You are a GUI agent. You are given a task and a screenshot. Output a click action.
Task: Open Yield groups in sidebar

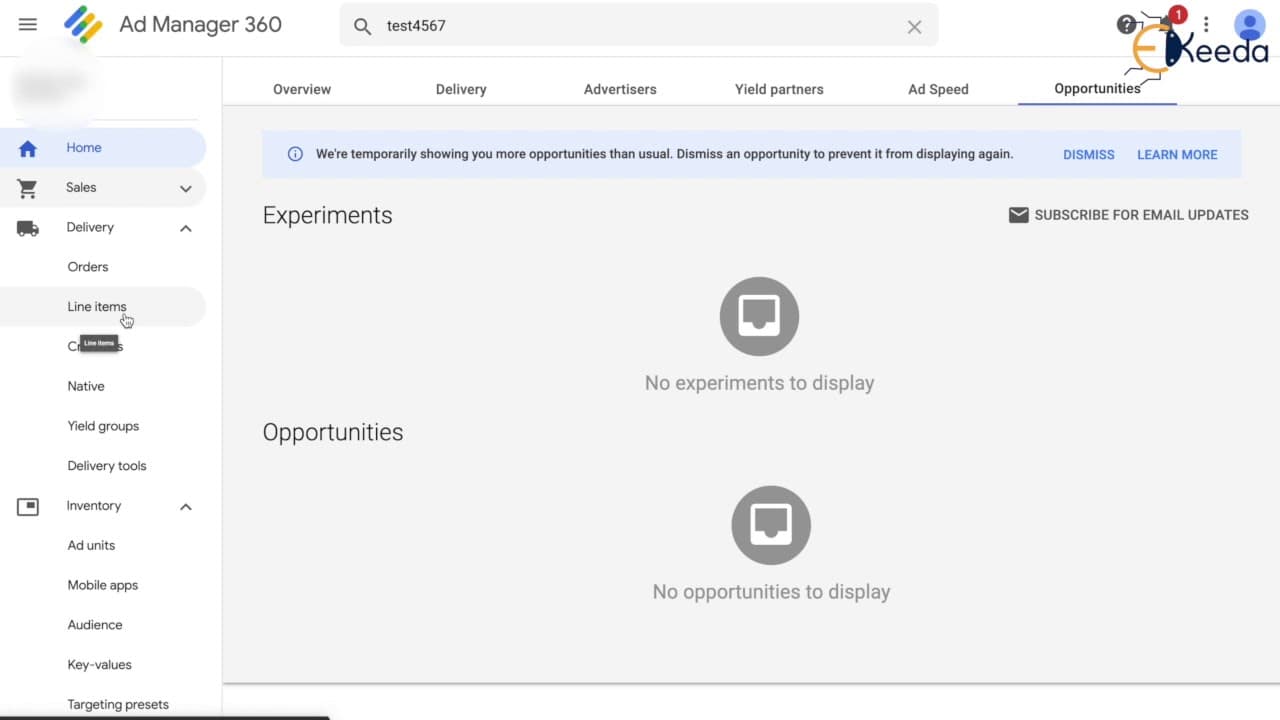click(103, 426)
